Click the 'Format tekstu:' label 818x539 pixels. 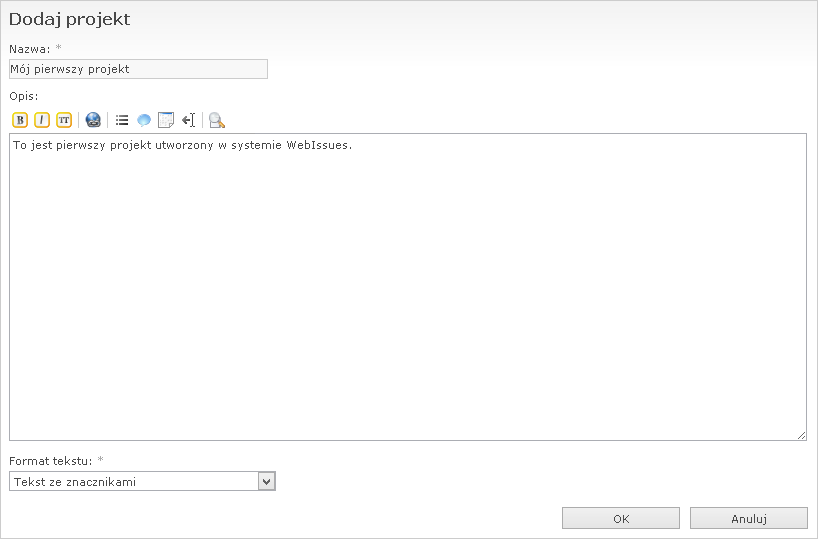50,461
